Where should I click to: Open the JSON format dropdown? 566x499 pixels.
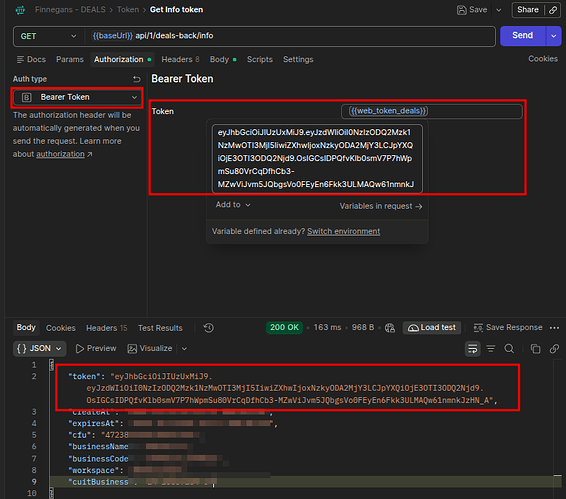point(39,348)
